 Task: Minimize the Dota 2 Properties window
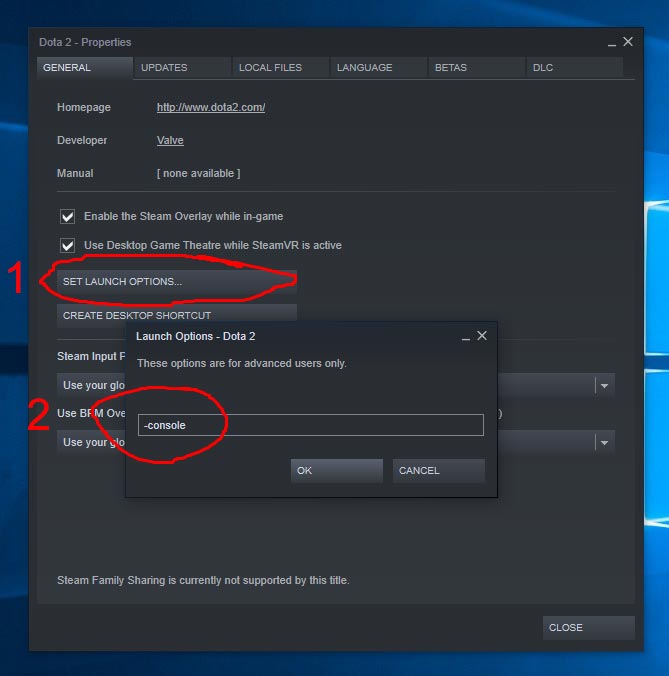612,43
